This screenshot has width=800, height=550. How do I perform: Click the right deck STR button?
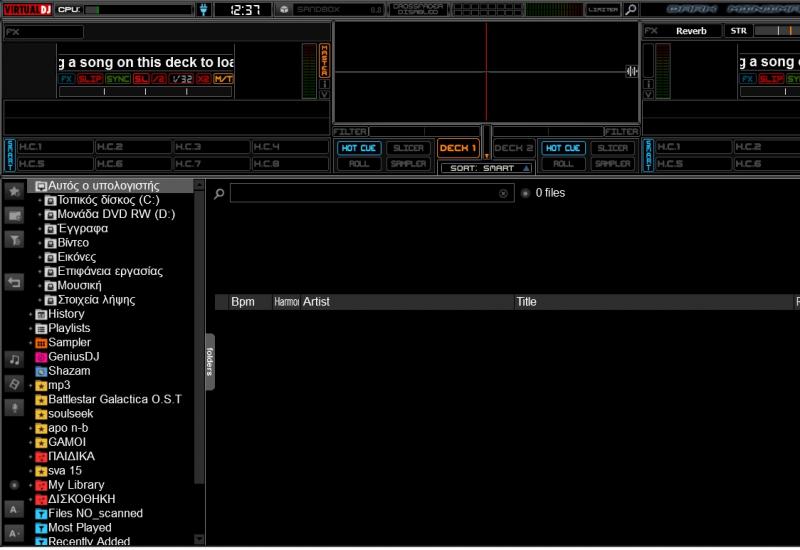click(738, 31)
